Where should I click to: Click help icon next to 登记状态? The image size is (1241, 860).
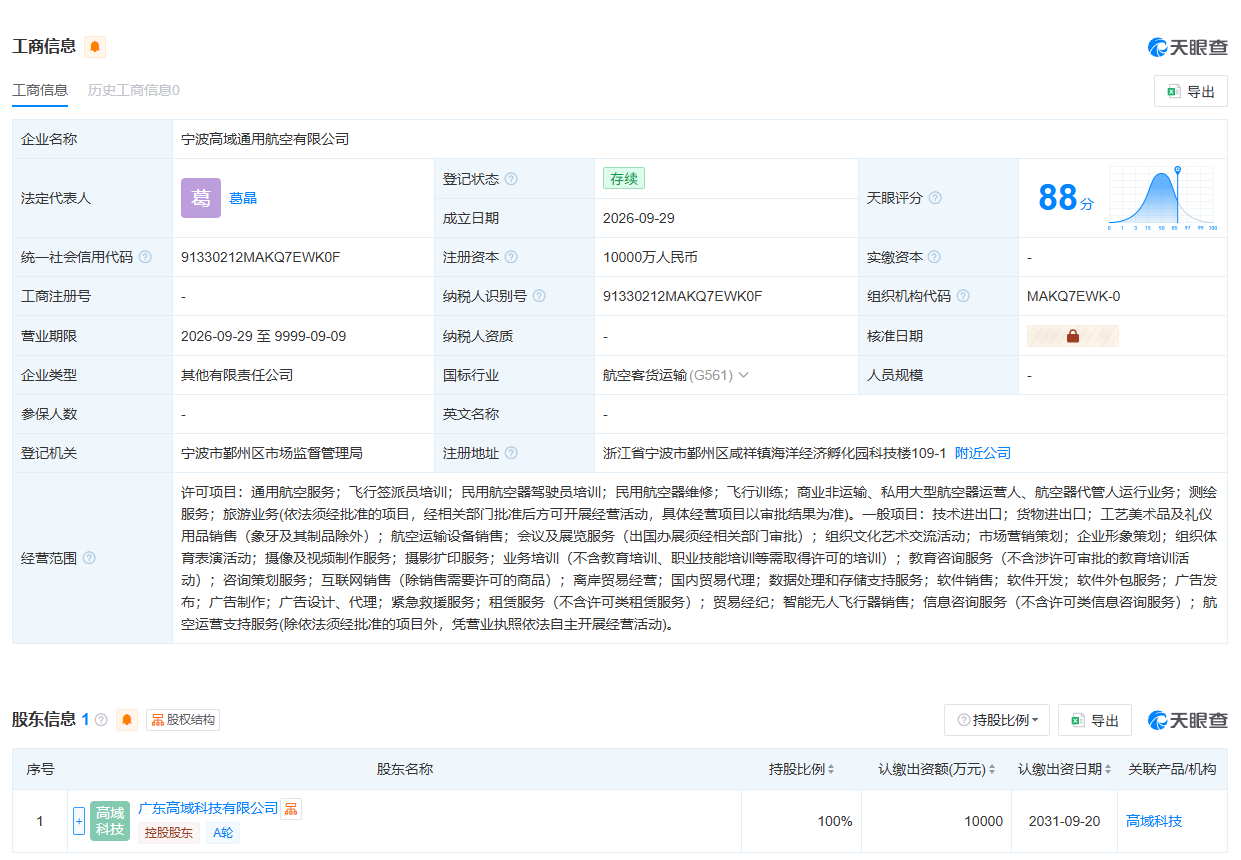511,179
